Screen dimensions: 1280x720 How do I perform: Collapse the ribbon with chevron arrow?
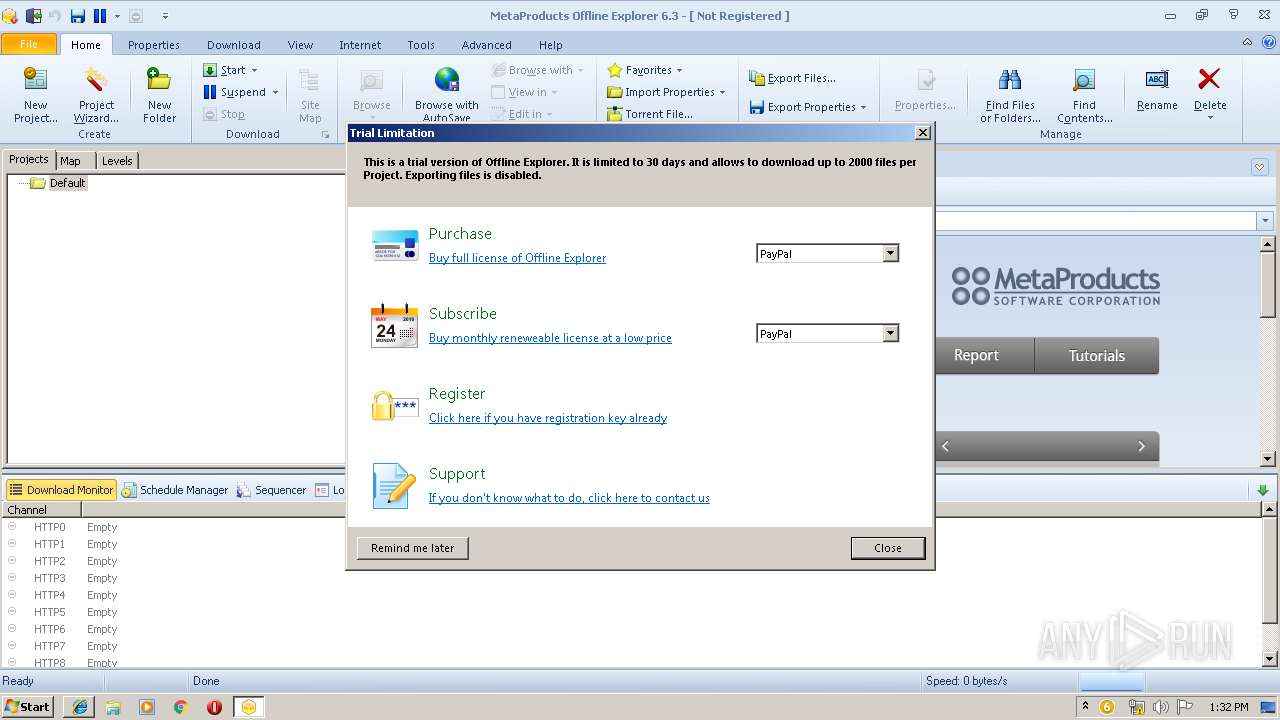coord(1247,42)
